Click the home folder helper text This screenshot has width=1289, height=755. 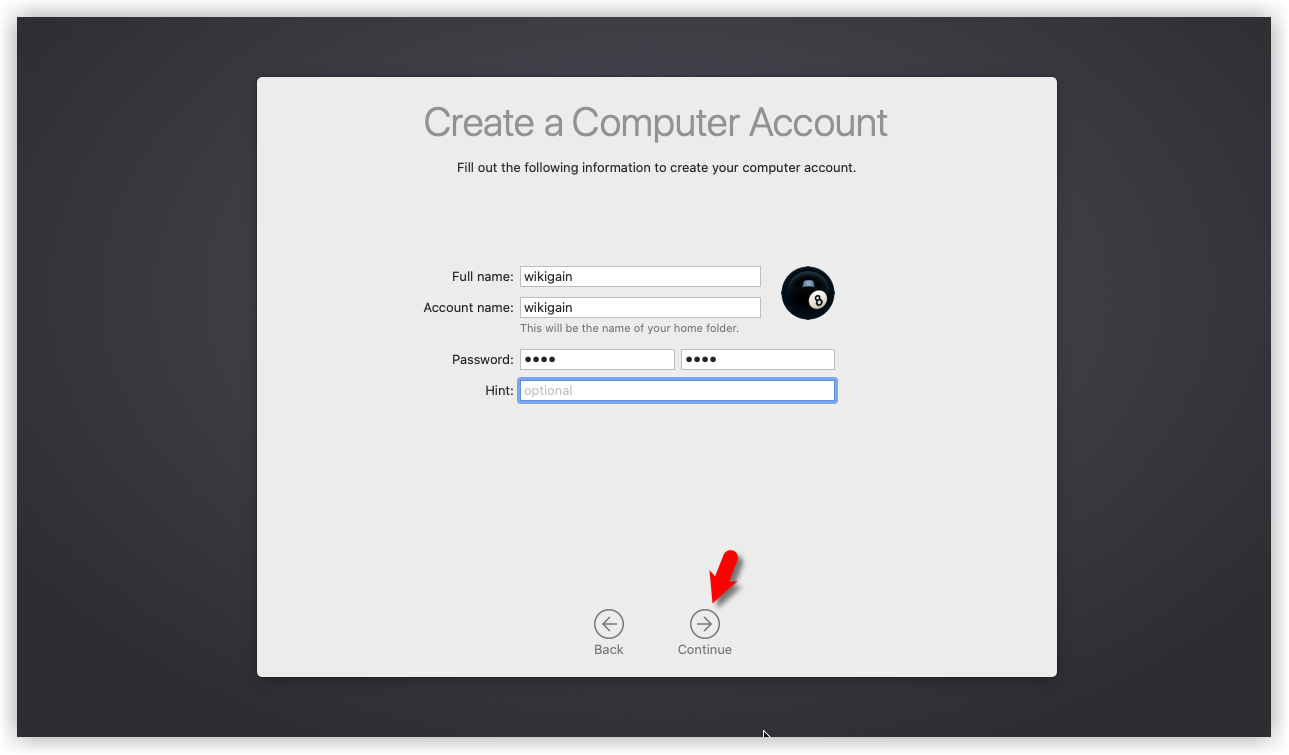tap(629, 329)
